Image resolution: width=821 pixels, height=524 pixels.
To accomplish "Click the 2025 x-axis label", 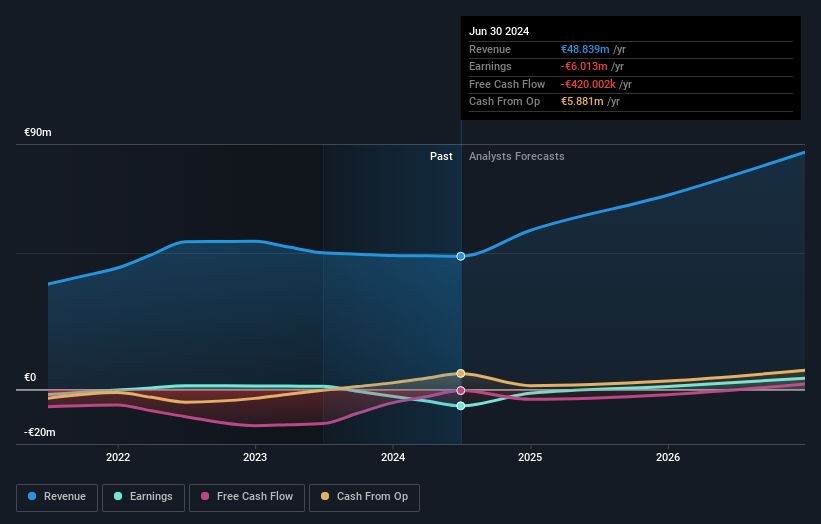I will click(530, 457).
